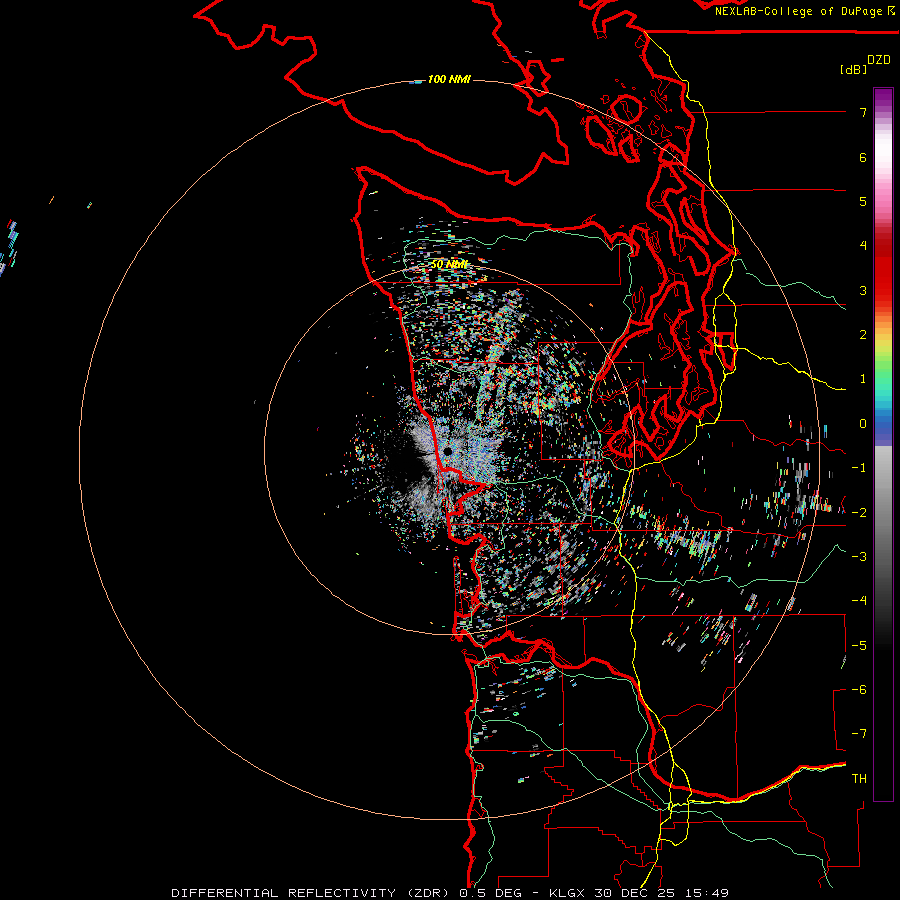Click the black radar site dot

pos(448,452)
